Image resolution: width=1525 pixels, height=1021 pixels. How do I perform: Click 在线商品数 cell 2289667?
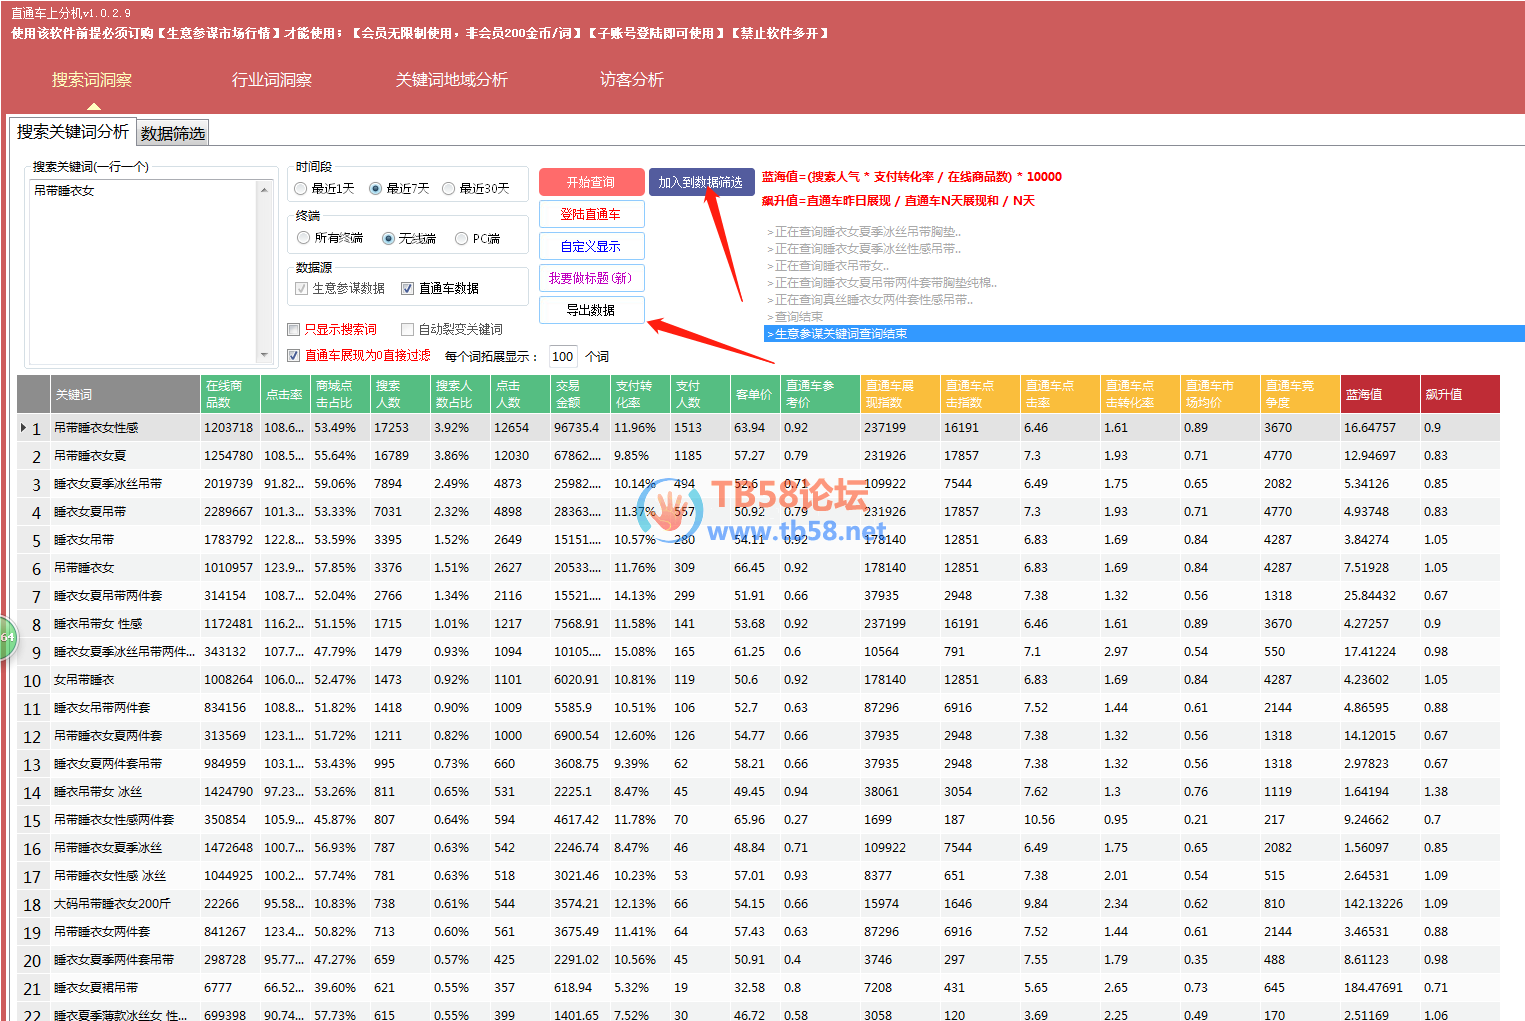pyautogui.click(x=229, y=512)
